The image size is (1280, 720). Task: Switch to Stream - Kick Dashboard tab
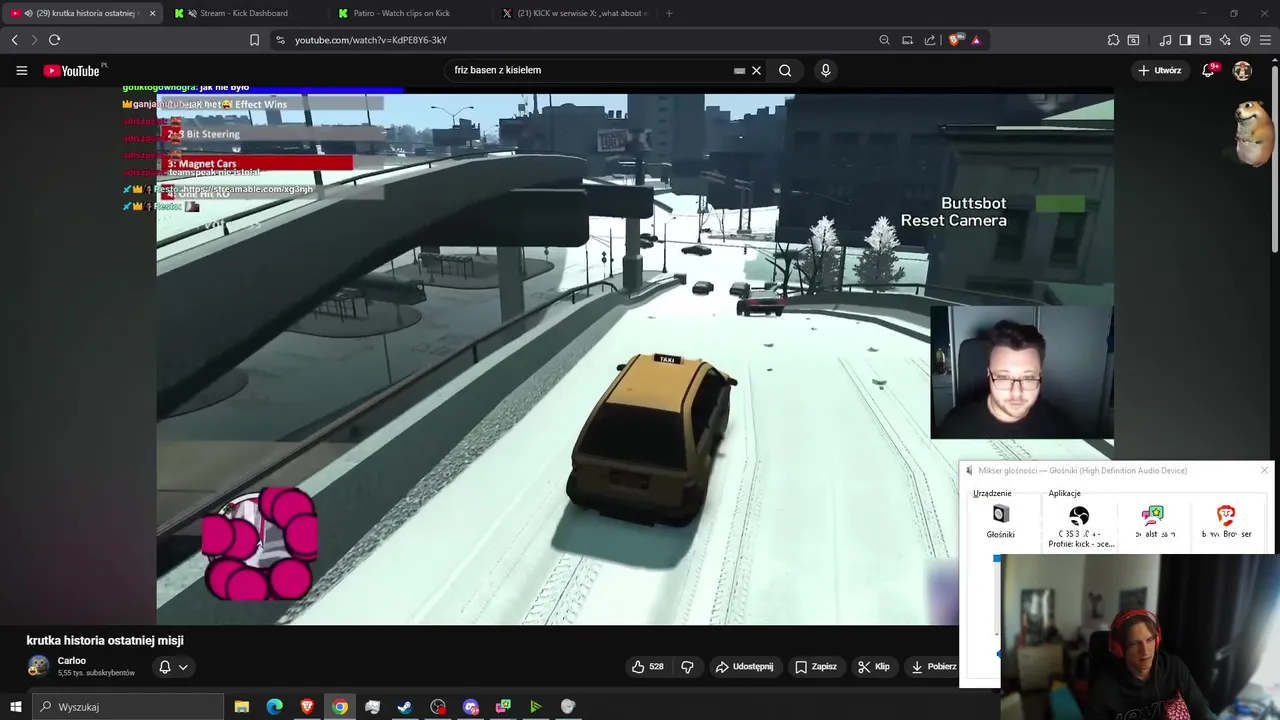click(243, 13)
